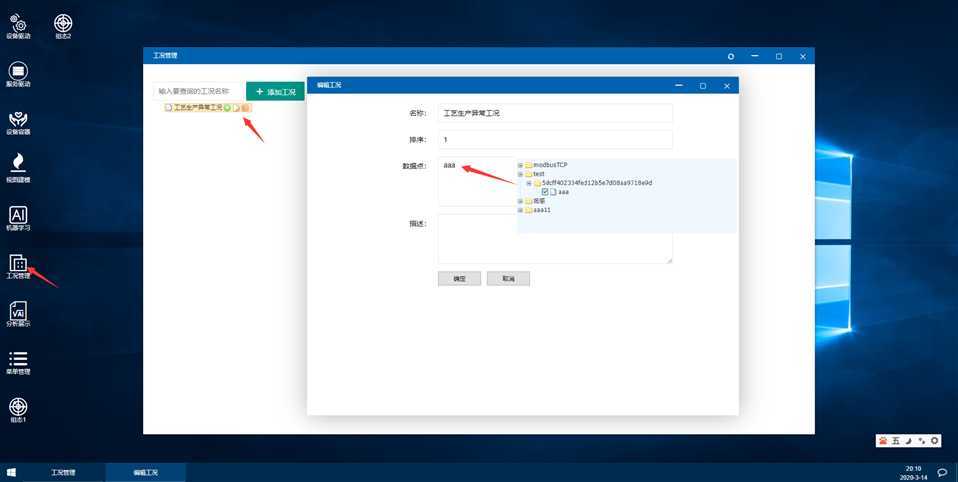Click the 名称 field with 工艺生产异常工况
Screen dimensions: 958x482
(x=555, y=113)
